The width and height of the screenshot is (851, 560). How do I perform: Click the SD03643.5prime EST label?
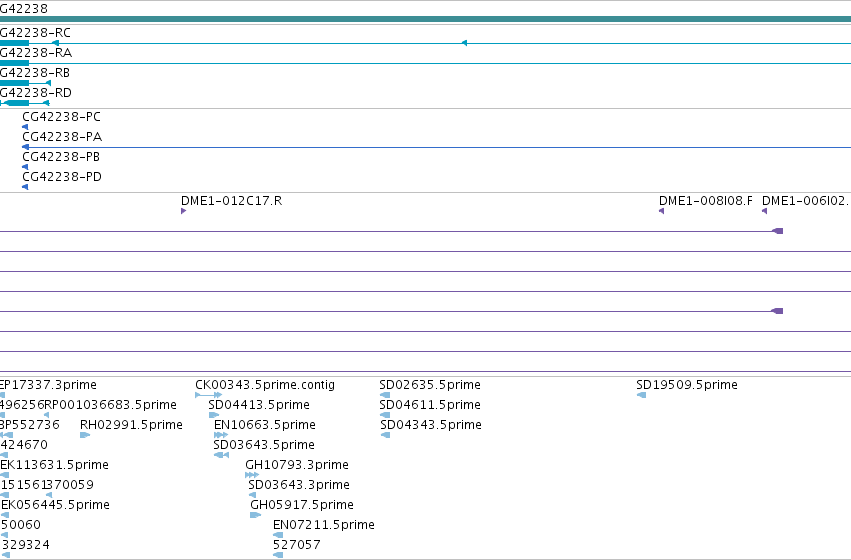click(x=264, y=445)
